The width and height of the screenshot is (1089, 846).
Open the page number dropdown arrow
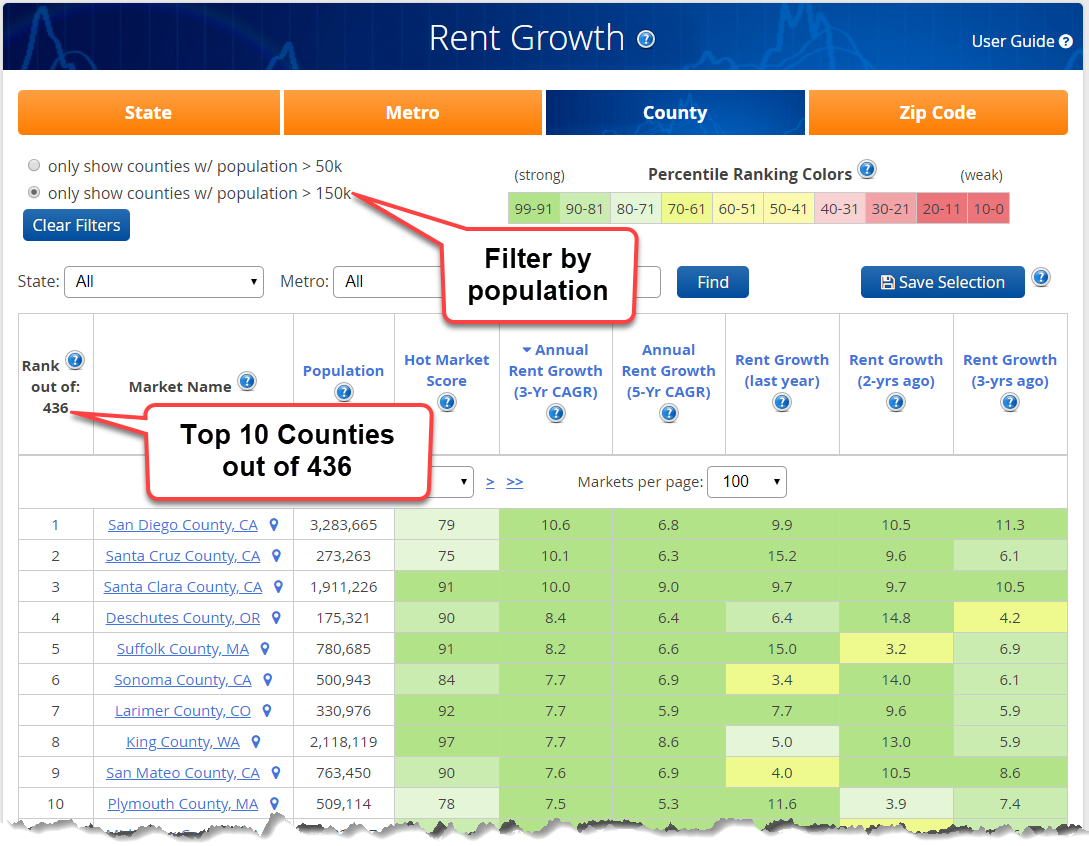click(463, 482)
